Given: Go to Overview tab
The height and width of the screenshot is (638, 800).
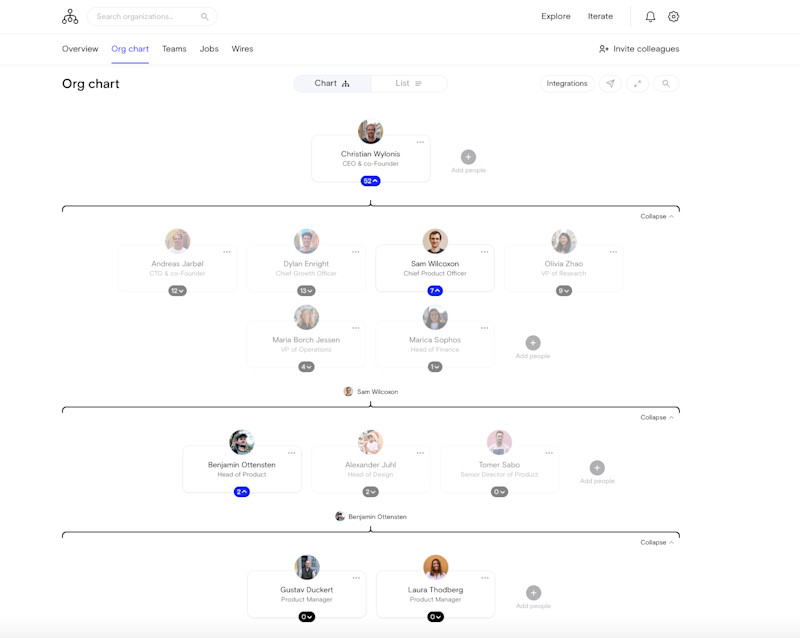Looking at the screenshot, I should coord(80,49).
